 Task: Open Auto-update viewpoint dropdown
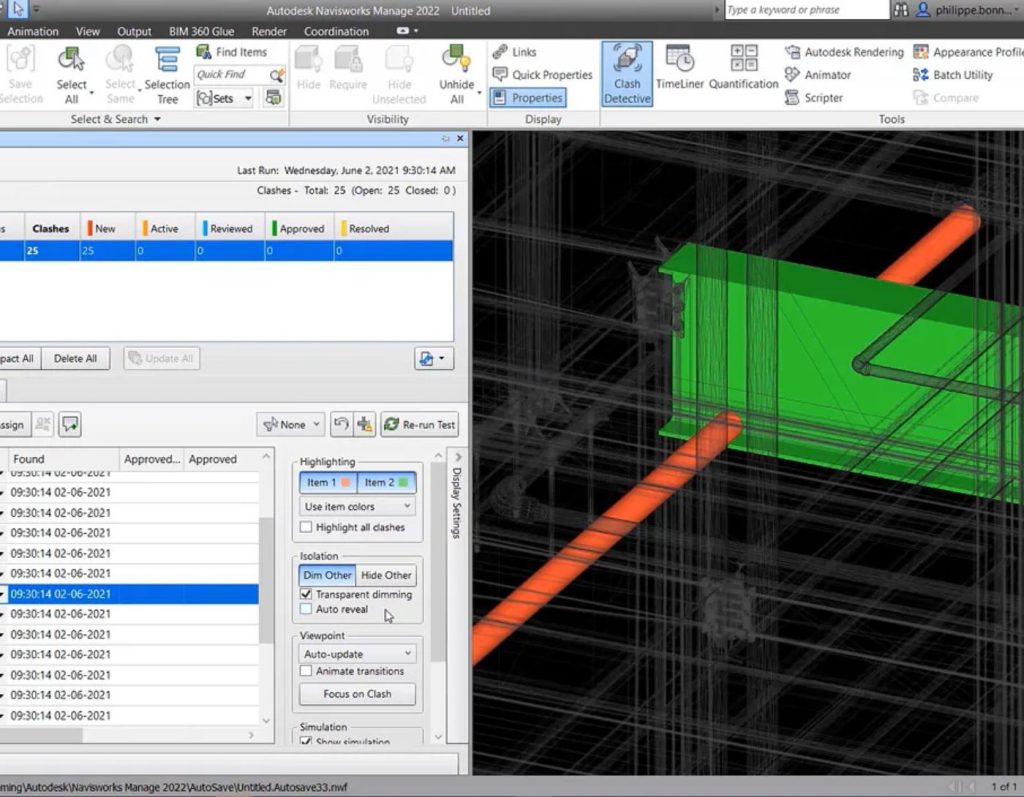tap(357, 653)
